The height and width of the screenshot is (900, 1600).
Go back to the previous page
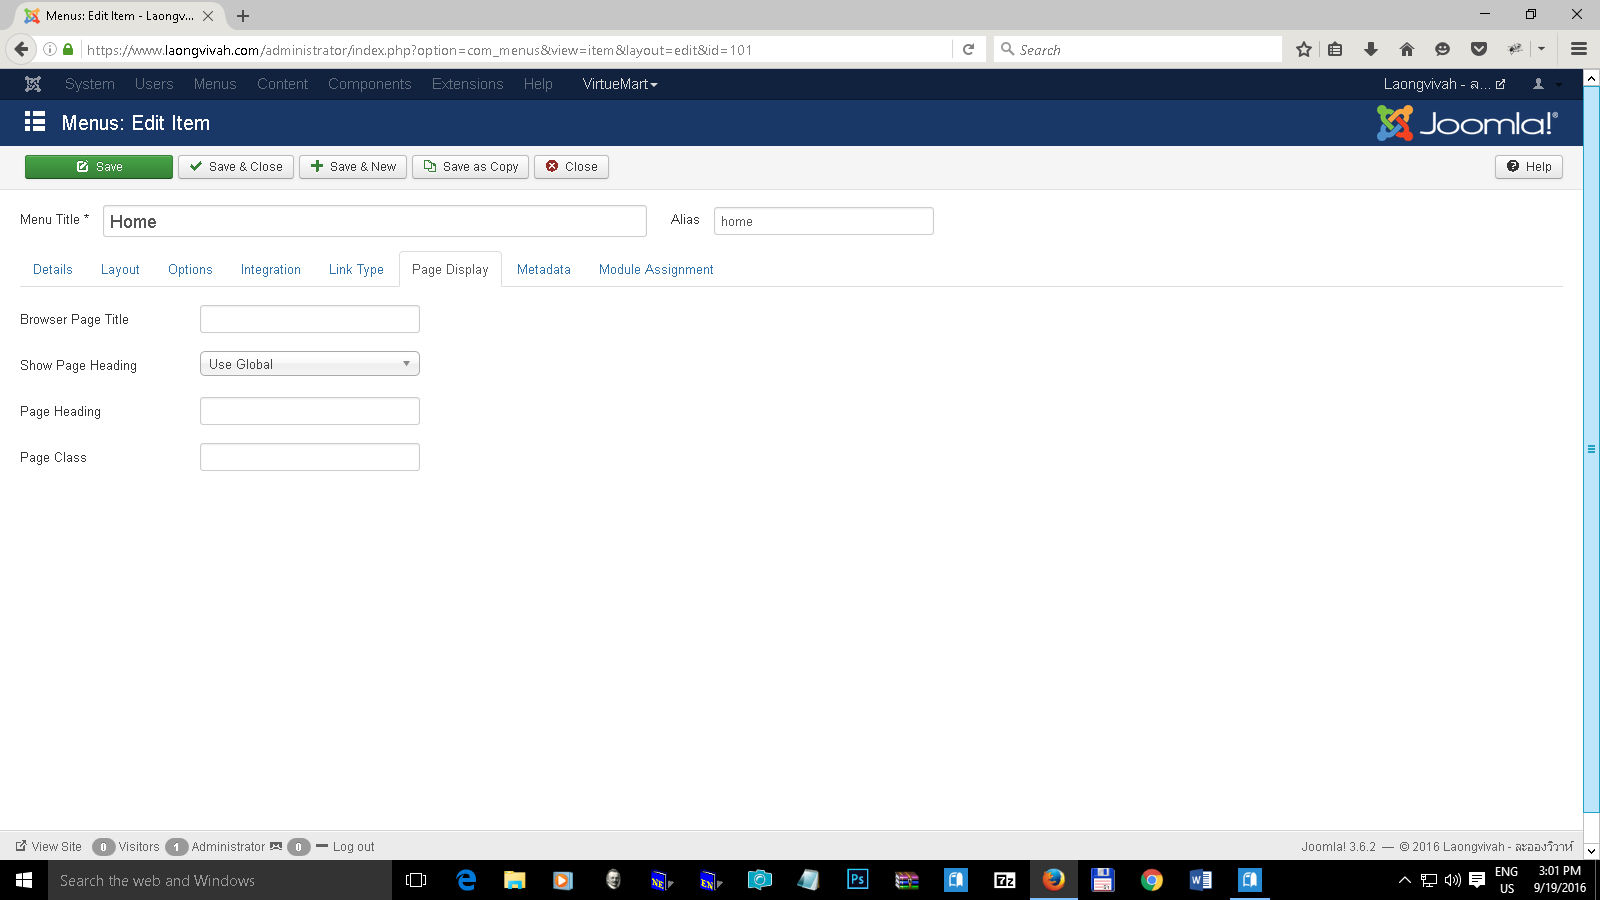click(x=21, y=49)
